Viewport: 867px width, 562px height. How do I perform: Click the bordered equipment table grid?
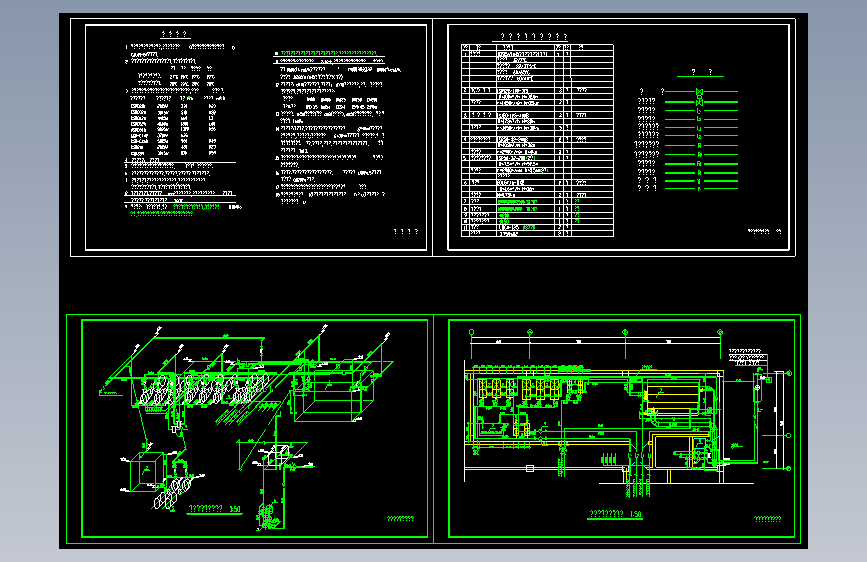click(x=537, y=140)
